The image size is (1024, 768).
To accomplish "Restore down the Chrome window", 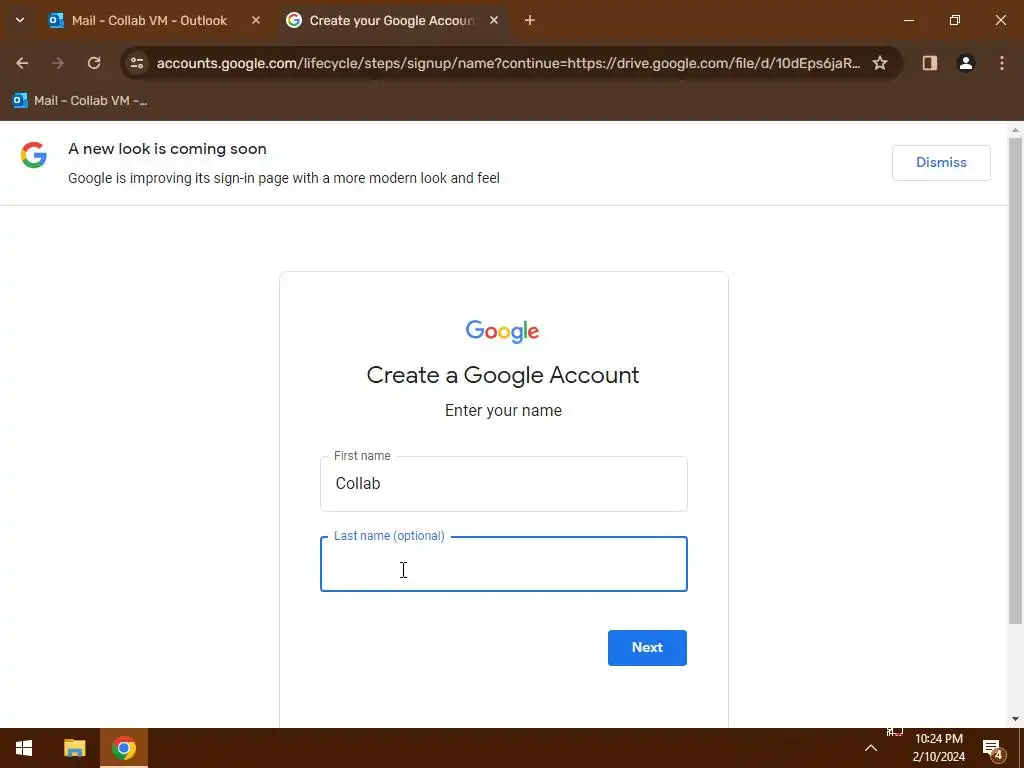I will click(x=955, y=20).
